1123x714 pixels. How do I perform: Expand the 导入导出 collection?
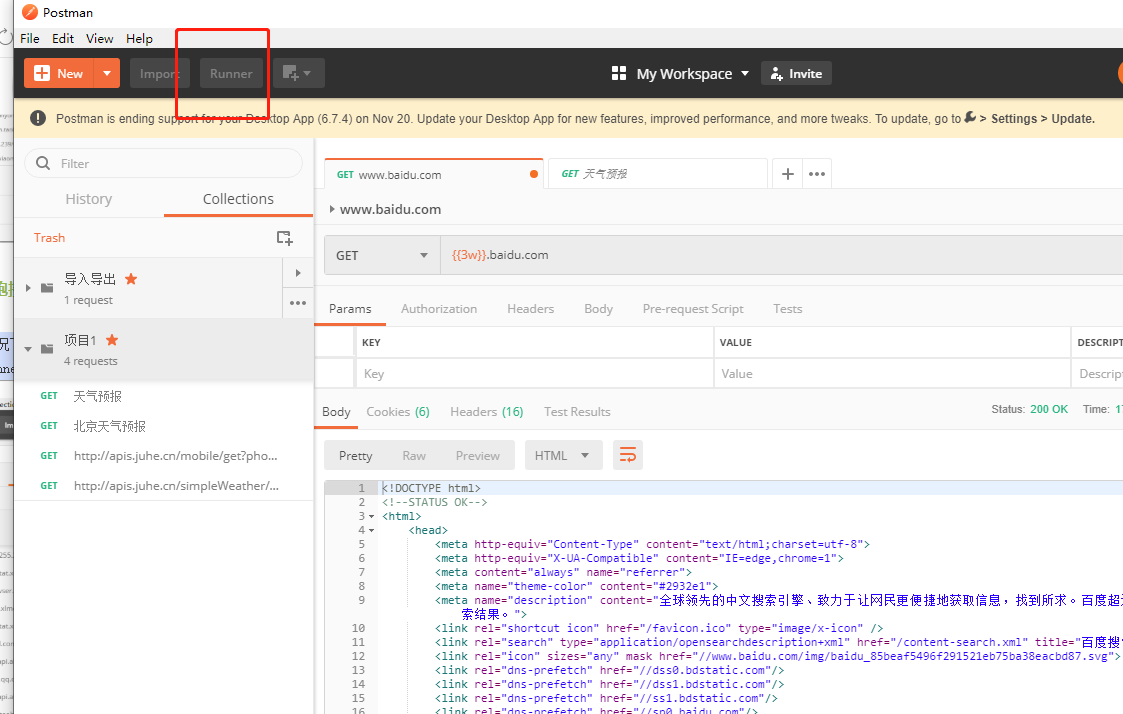[28, 288]
